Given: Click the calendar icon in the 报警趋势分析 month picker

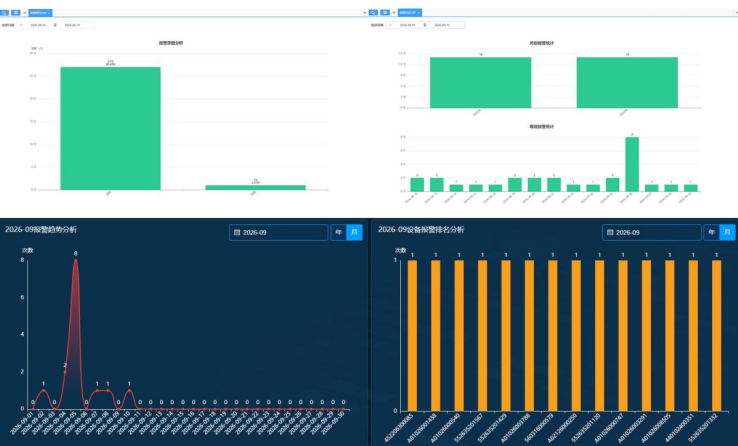Looking at the screenshot, I should click(237, 232).
